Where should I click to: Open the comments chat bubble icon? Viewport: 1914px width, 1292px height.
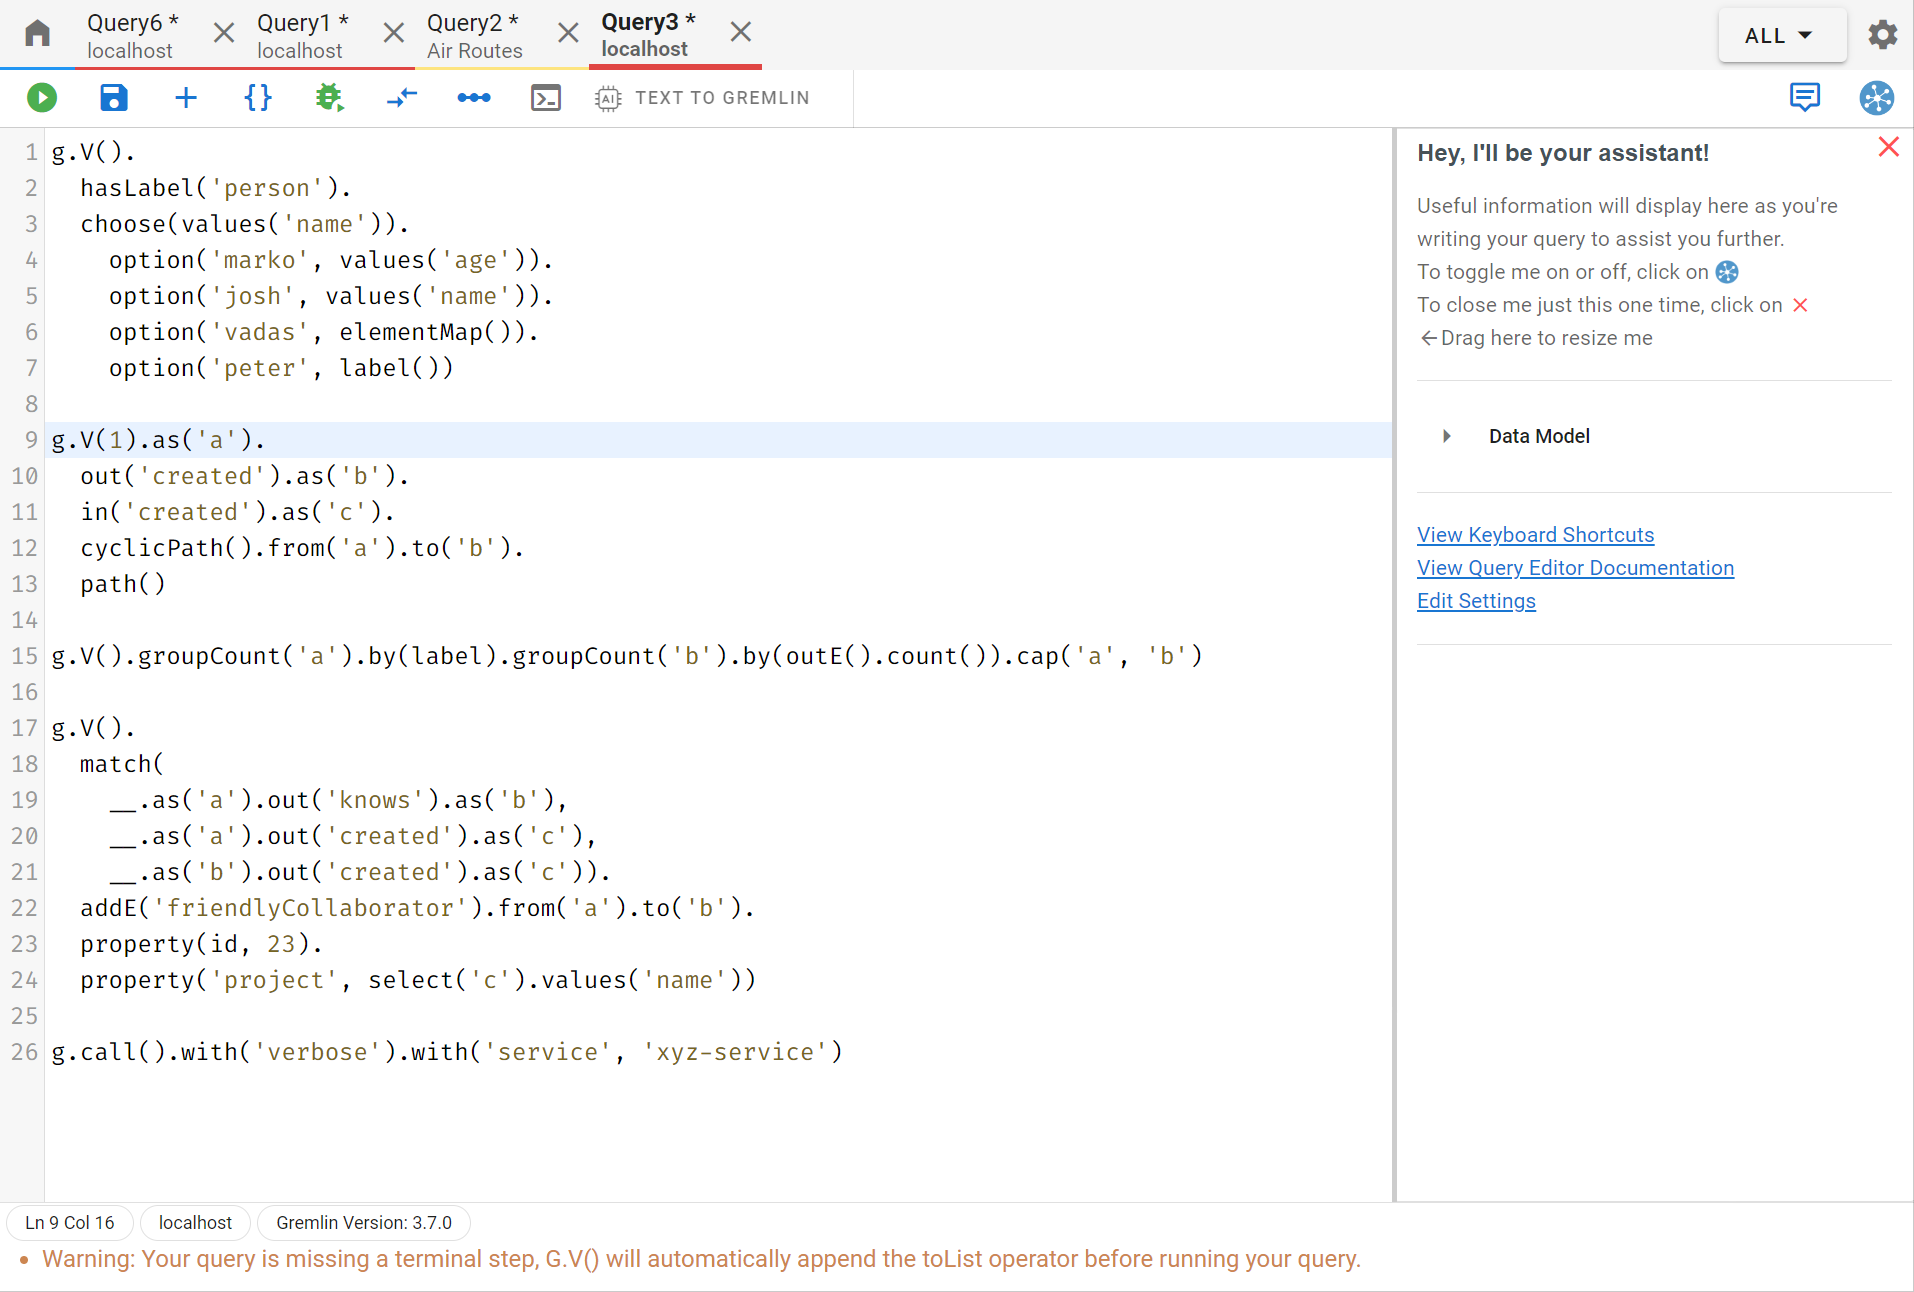coord(1805,97)
